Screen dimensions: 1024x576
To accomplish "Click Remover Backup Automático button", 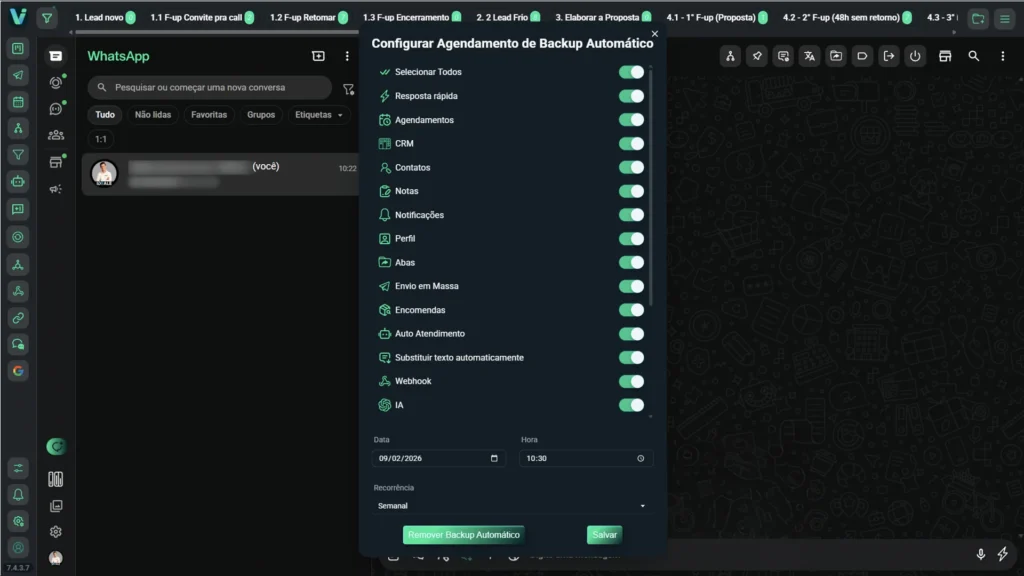I will 463,535.
